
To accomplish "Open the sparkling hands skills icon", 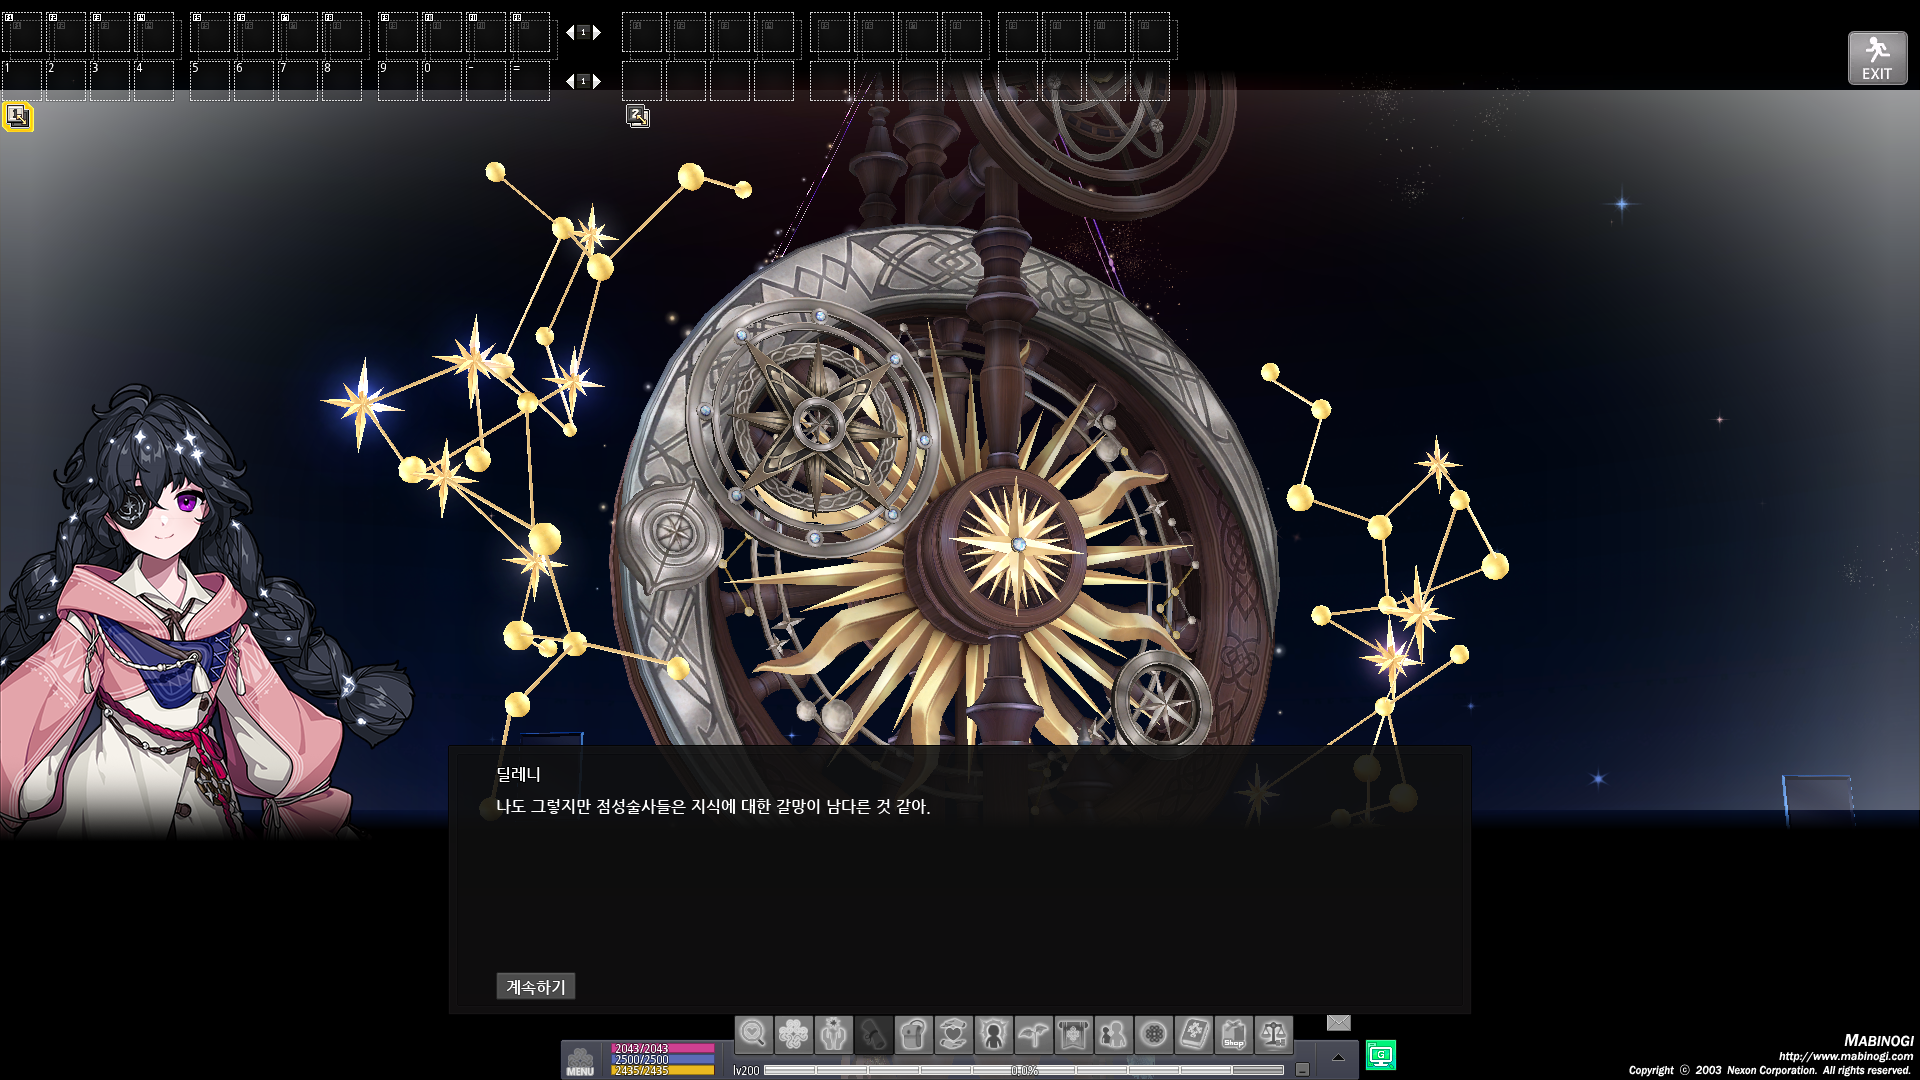I will [834, 1034].
